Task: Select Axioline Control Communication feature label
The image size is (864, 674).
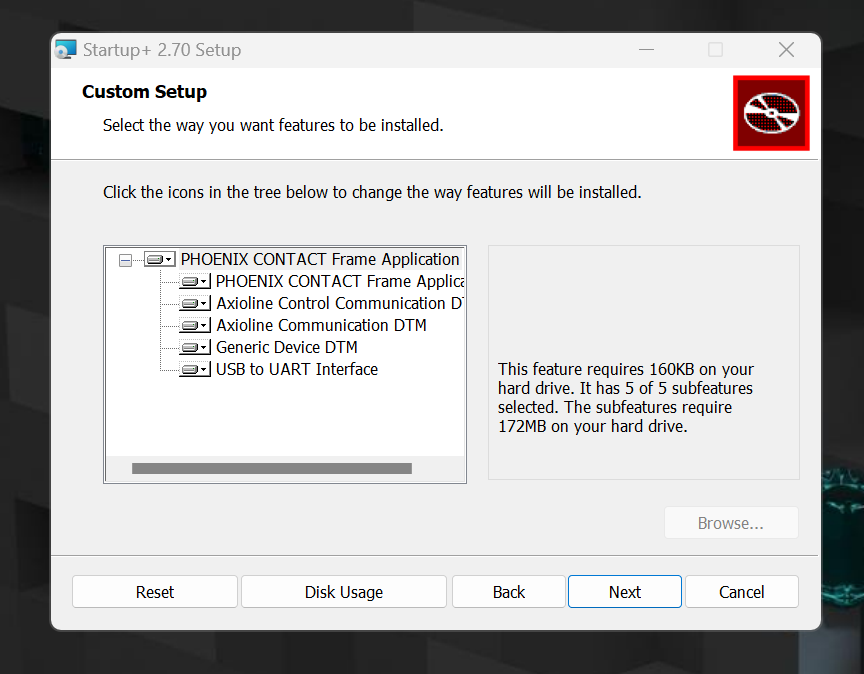Action: point(340,303)
